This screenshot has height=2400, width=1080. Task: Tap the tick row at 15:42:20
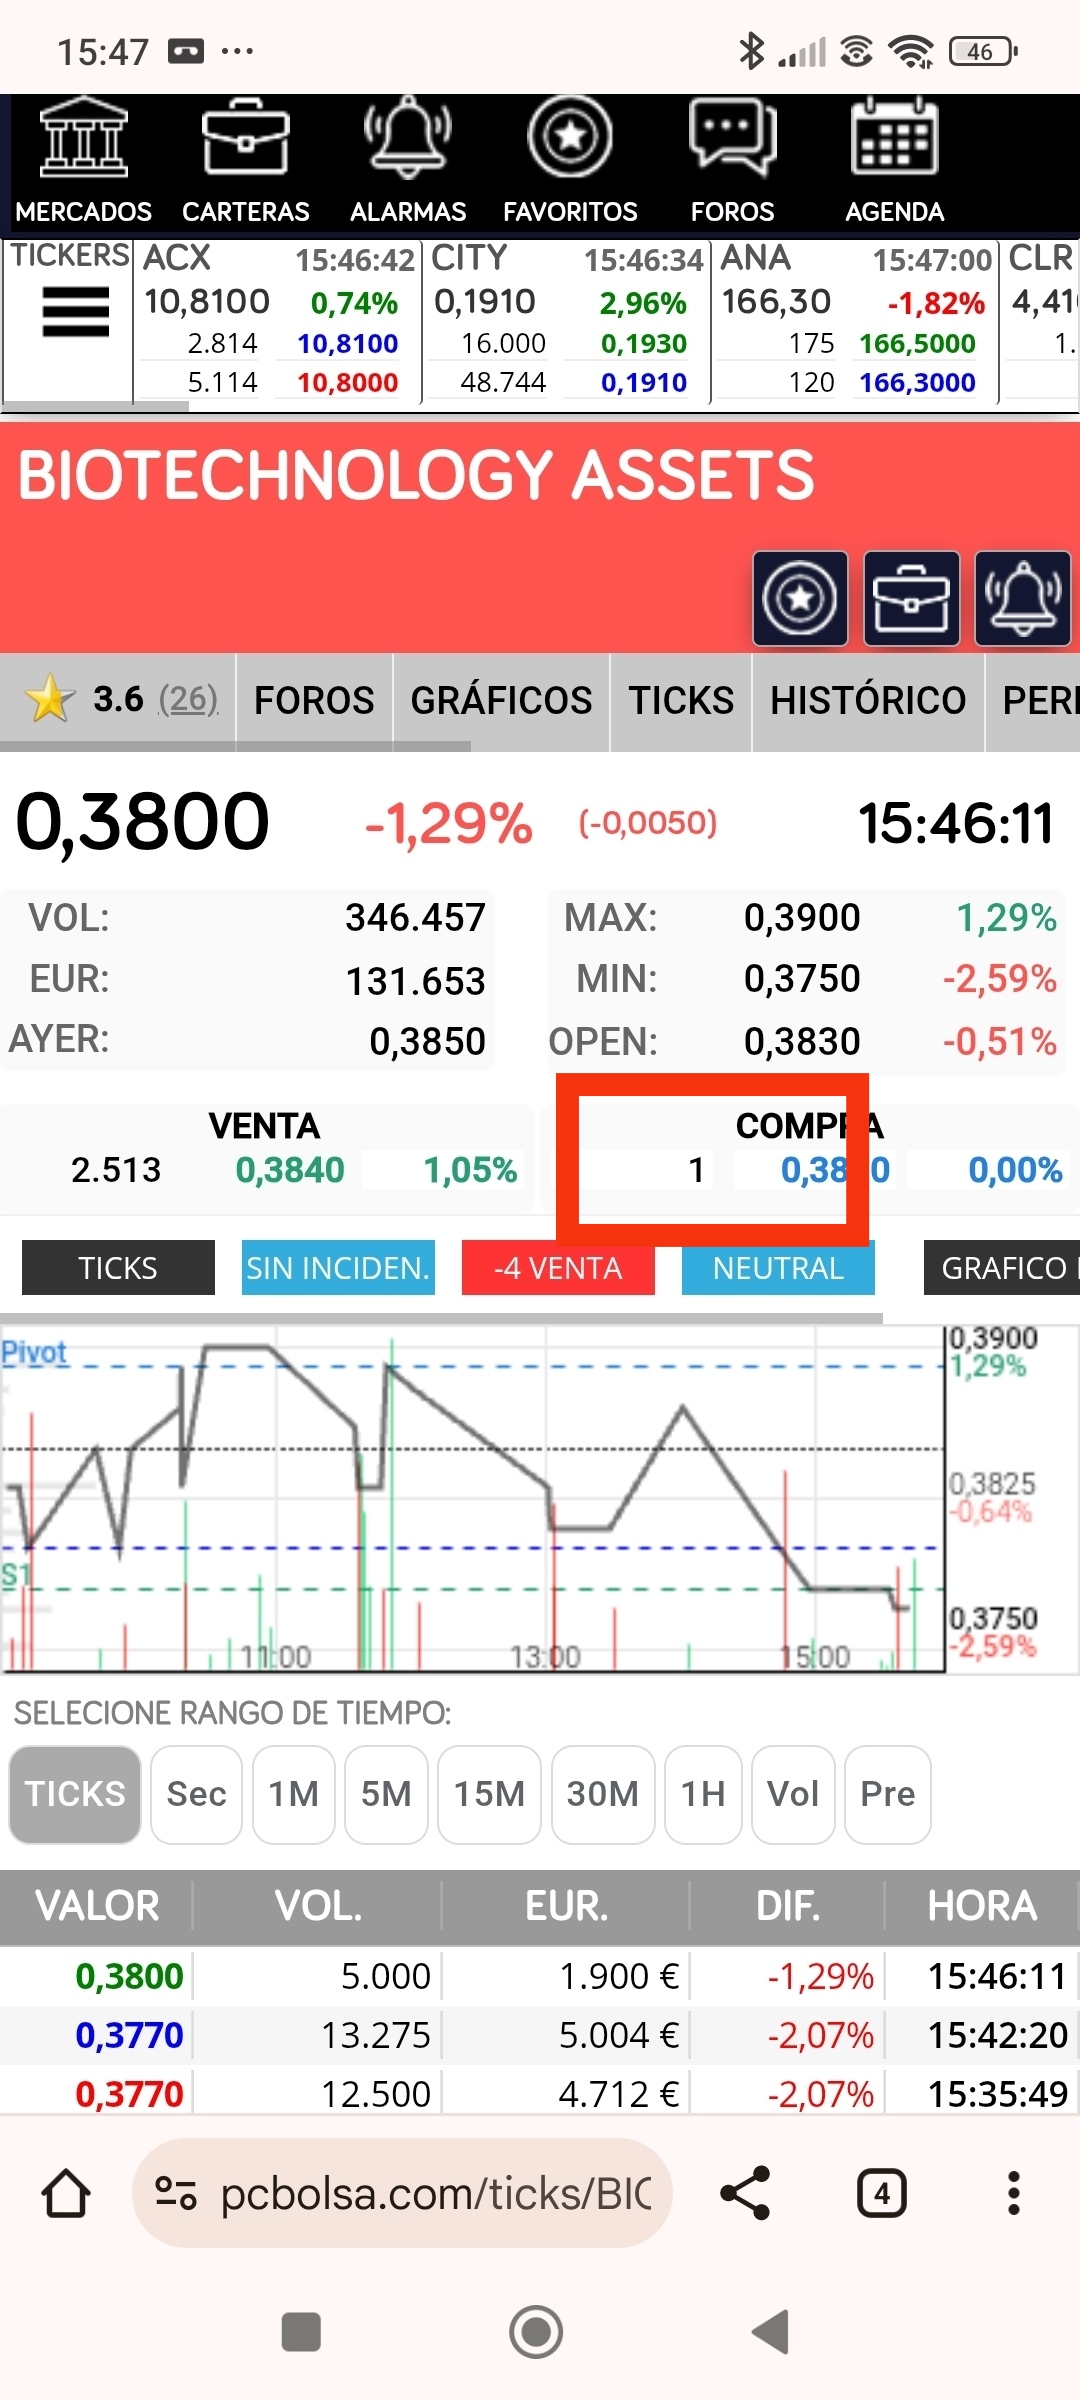[540, 2035]
